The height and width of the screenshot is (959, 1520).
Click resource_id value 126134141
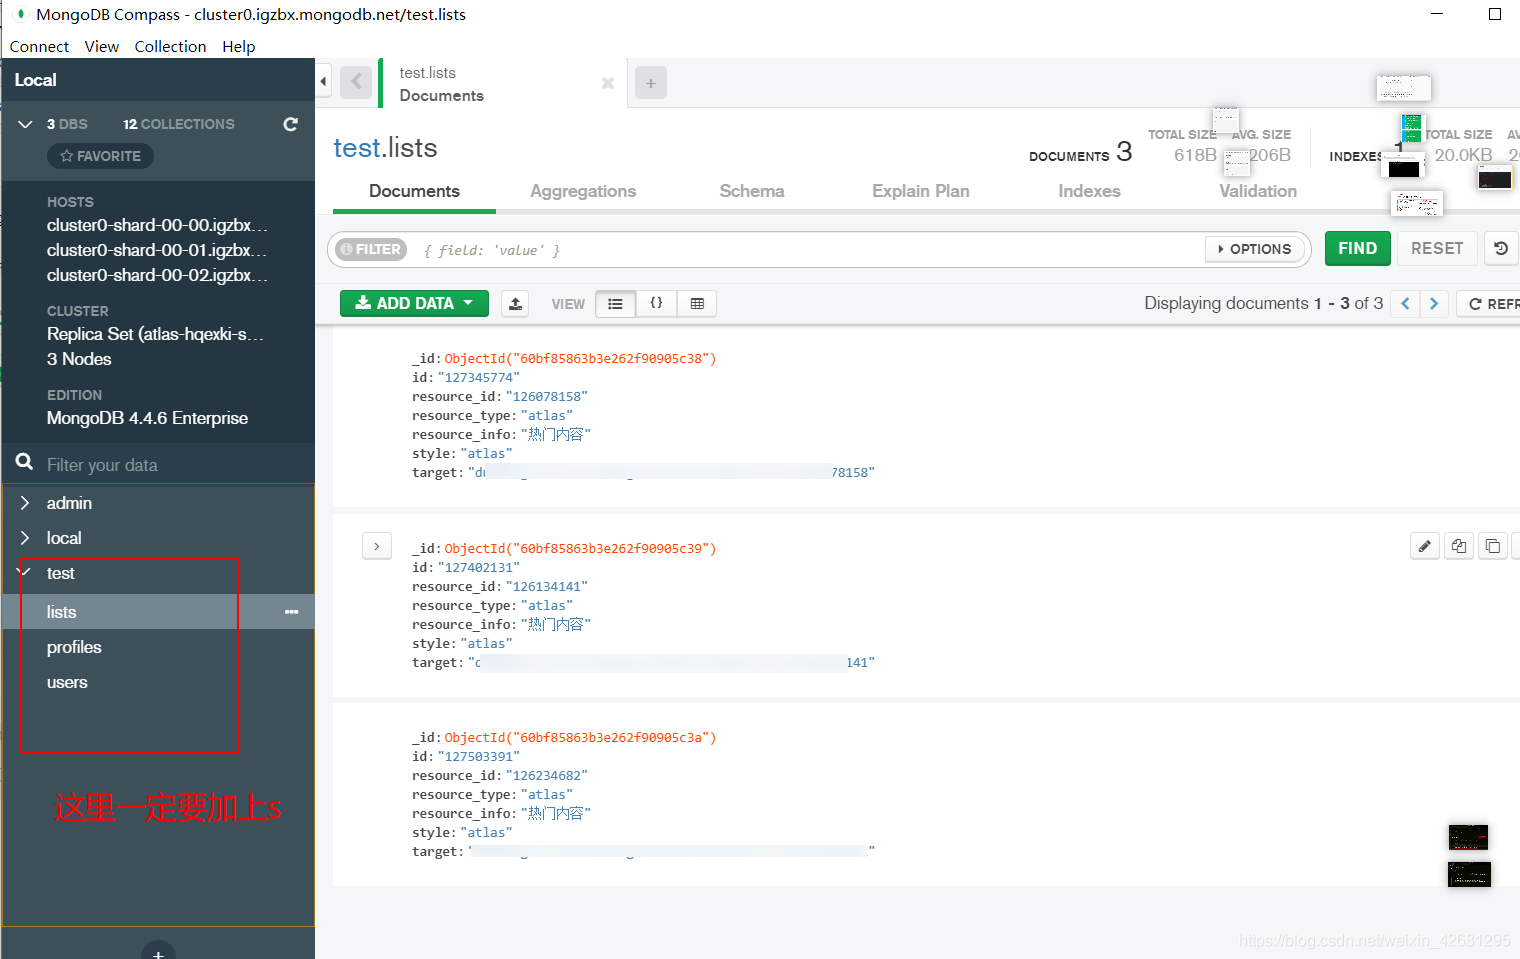tap(546, 586)
